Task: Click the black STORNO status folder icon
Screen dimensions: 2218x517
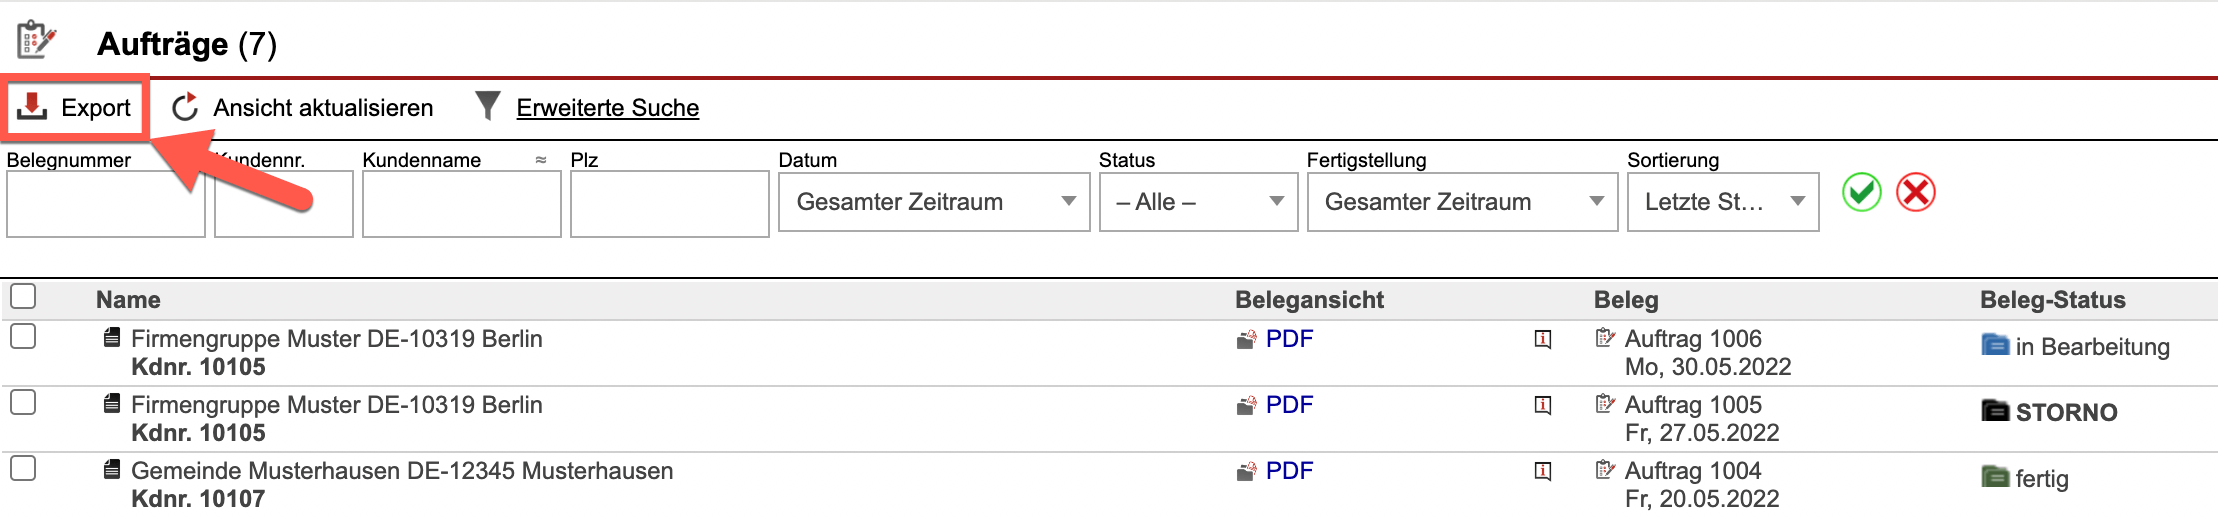Action: coord(1994,411)
